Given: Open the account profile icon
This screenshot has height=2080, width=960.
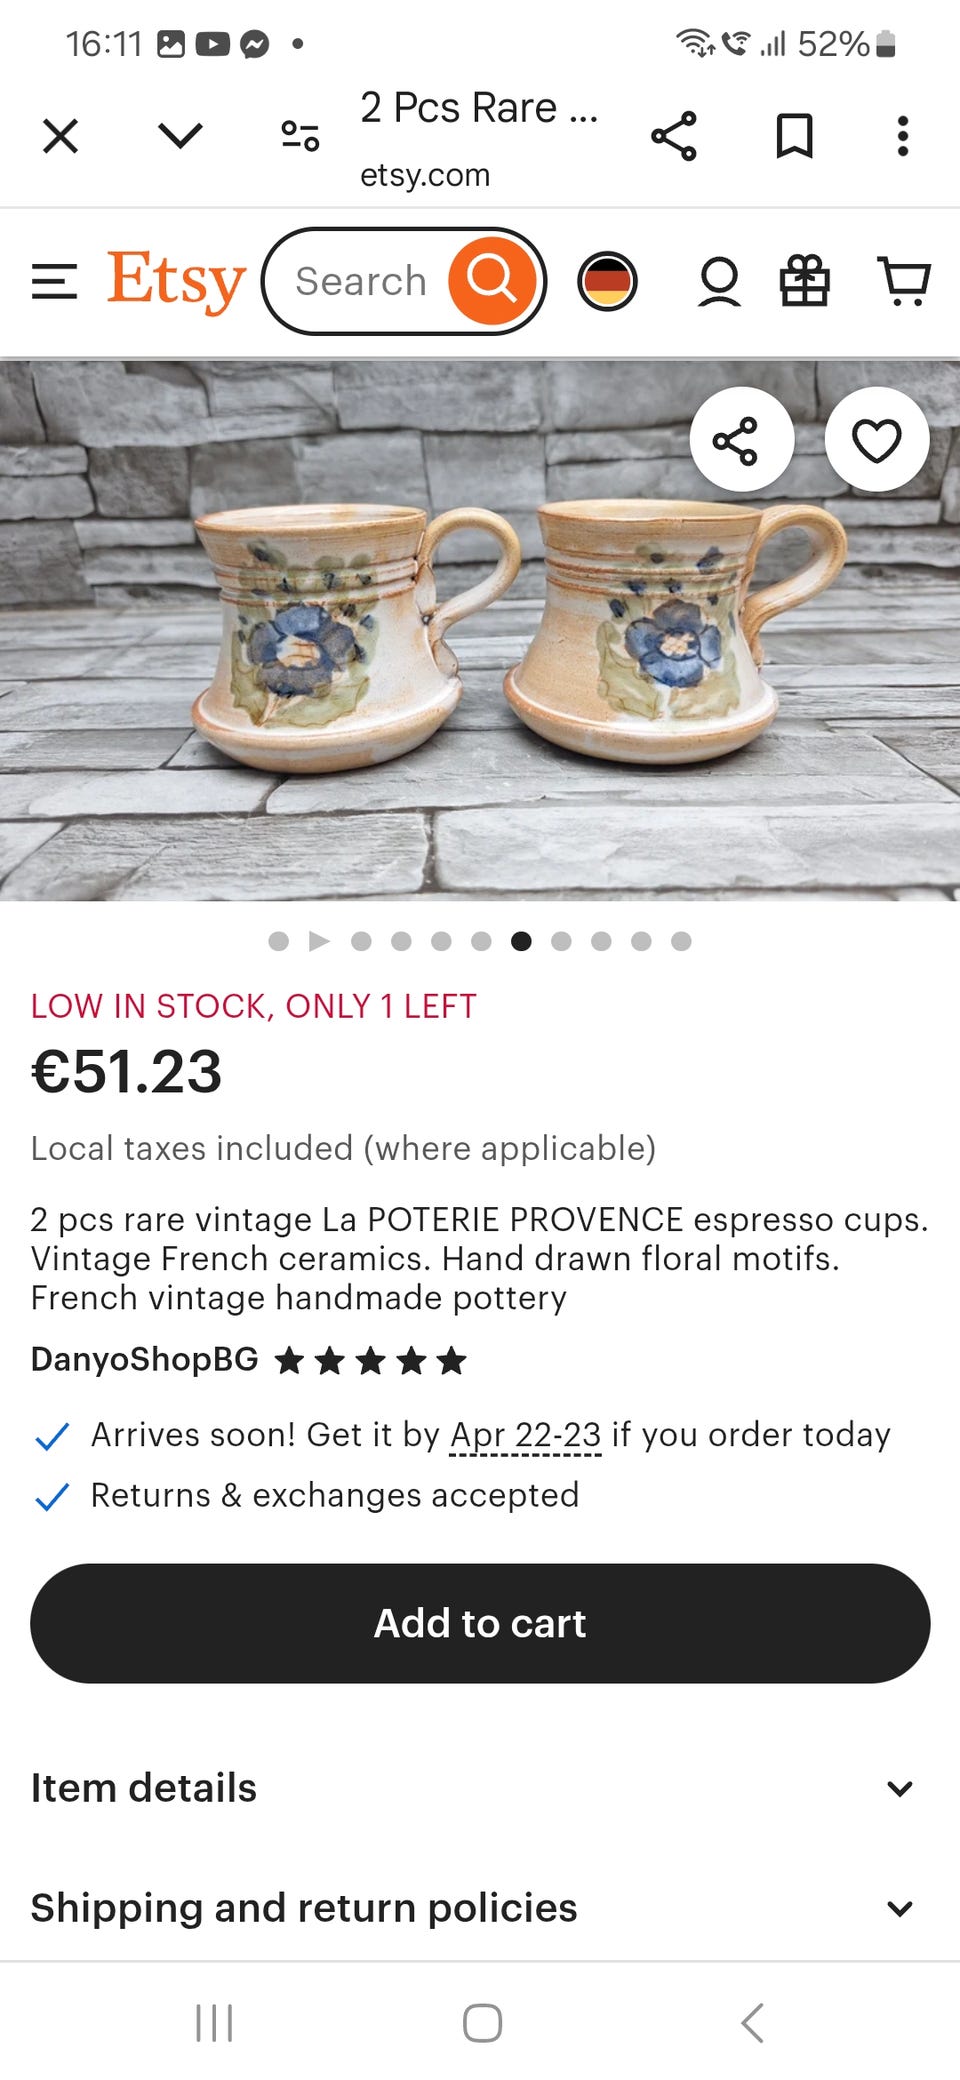Looking at the screenshot, I should (719, 281).
